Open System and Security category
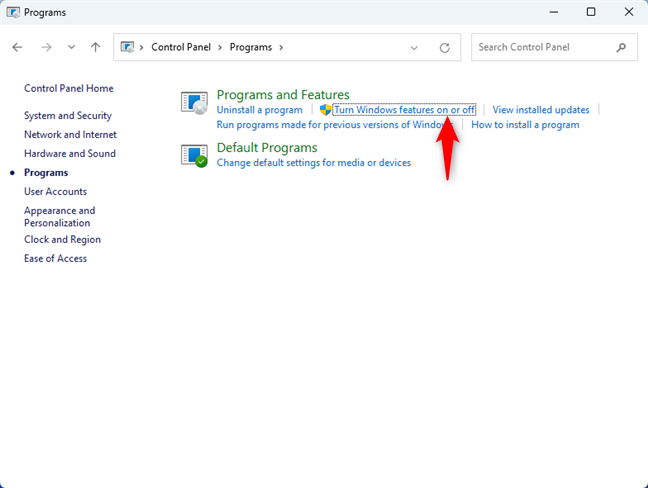 (68, 116)
